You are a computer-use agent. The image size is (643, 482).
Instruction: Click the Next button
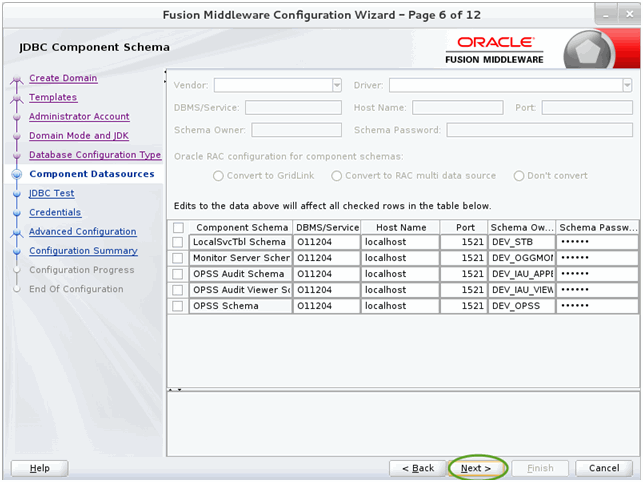coord(476,468)
